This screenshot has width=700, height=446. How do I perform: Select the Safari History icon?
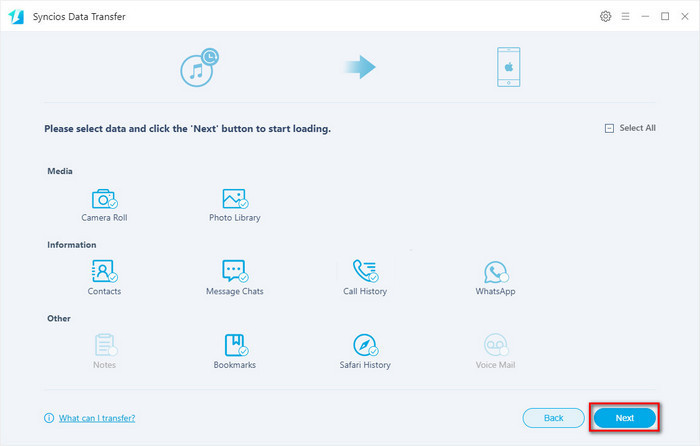366,345
